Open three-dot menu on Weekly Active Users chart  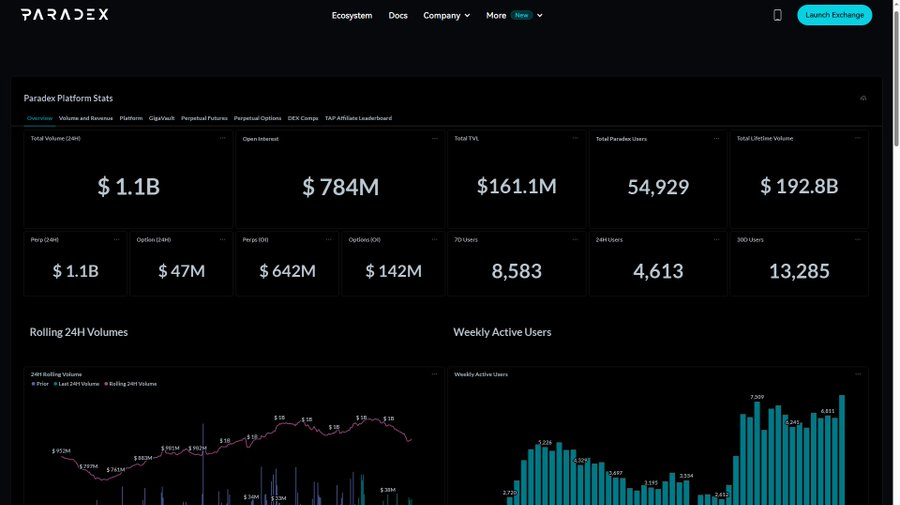858,374
